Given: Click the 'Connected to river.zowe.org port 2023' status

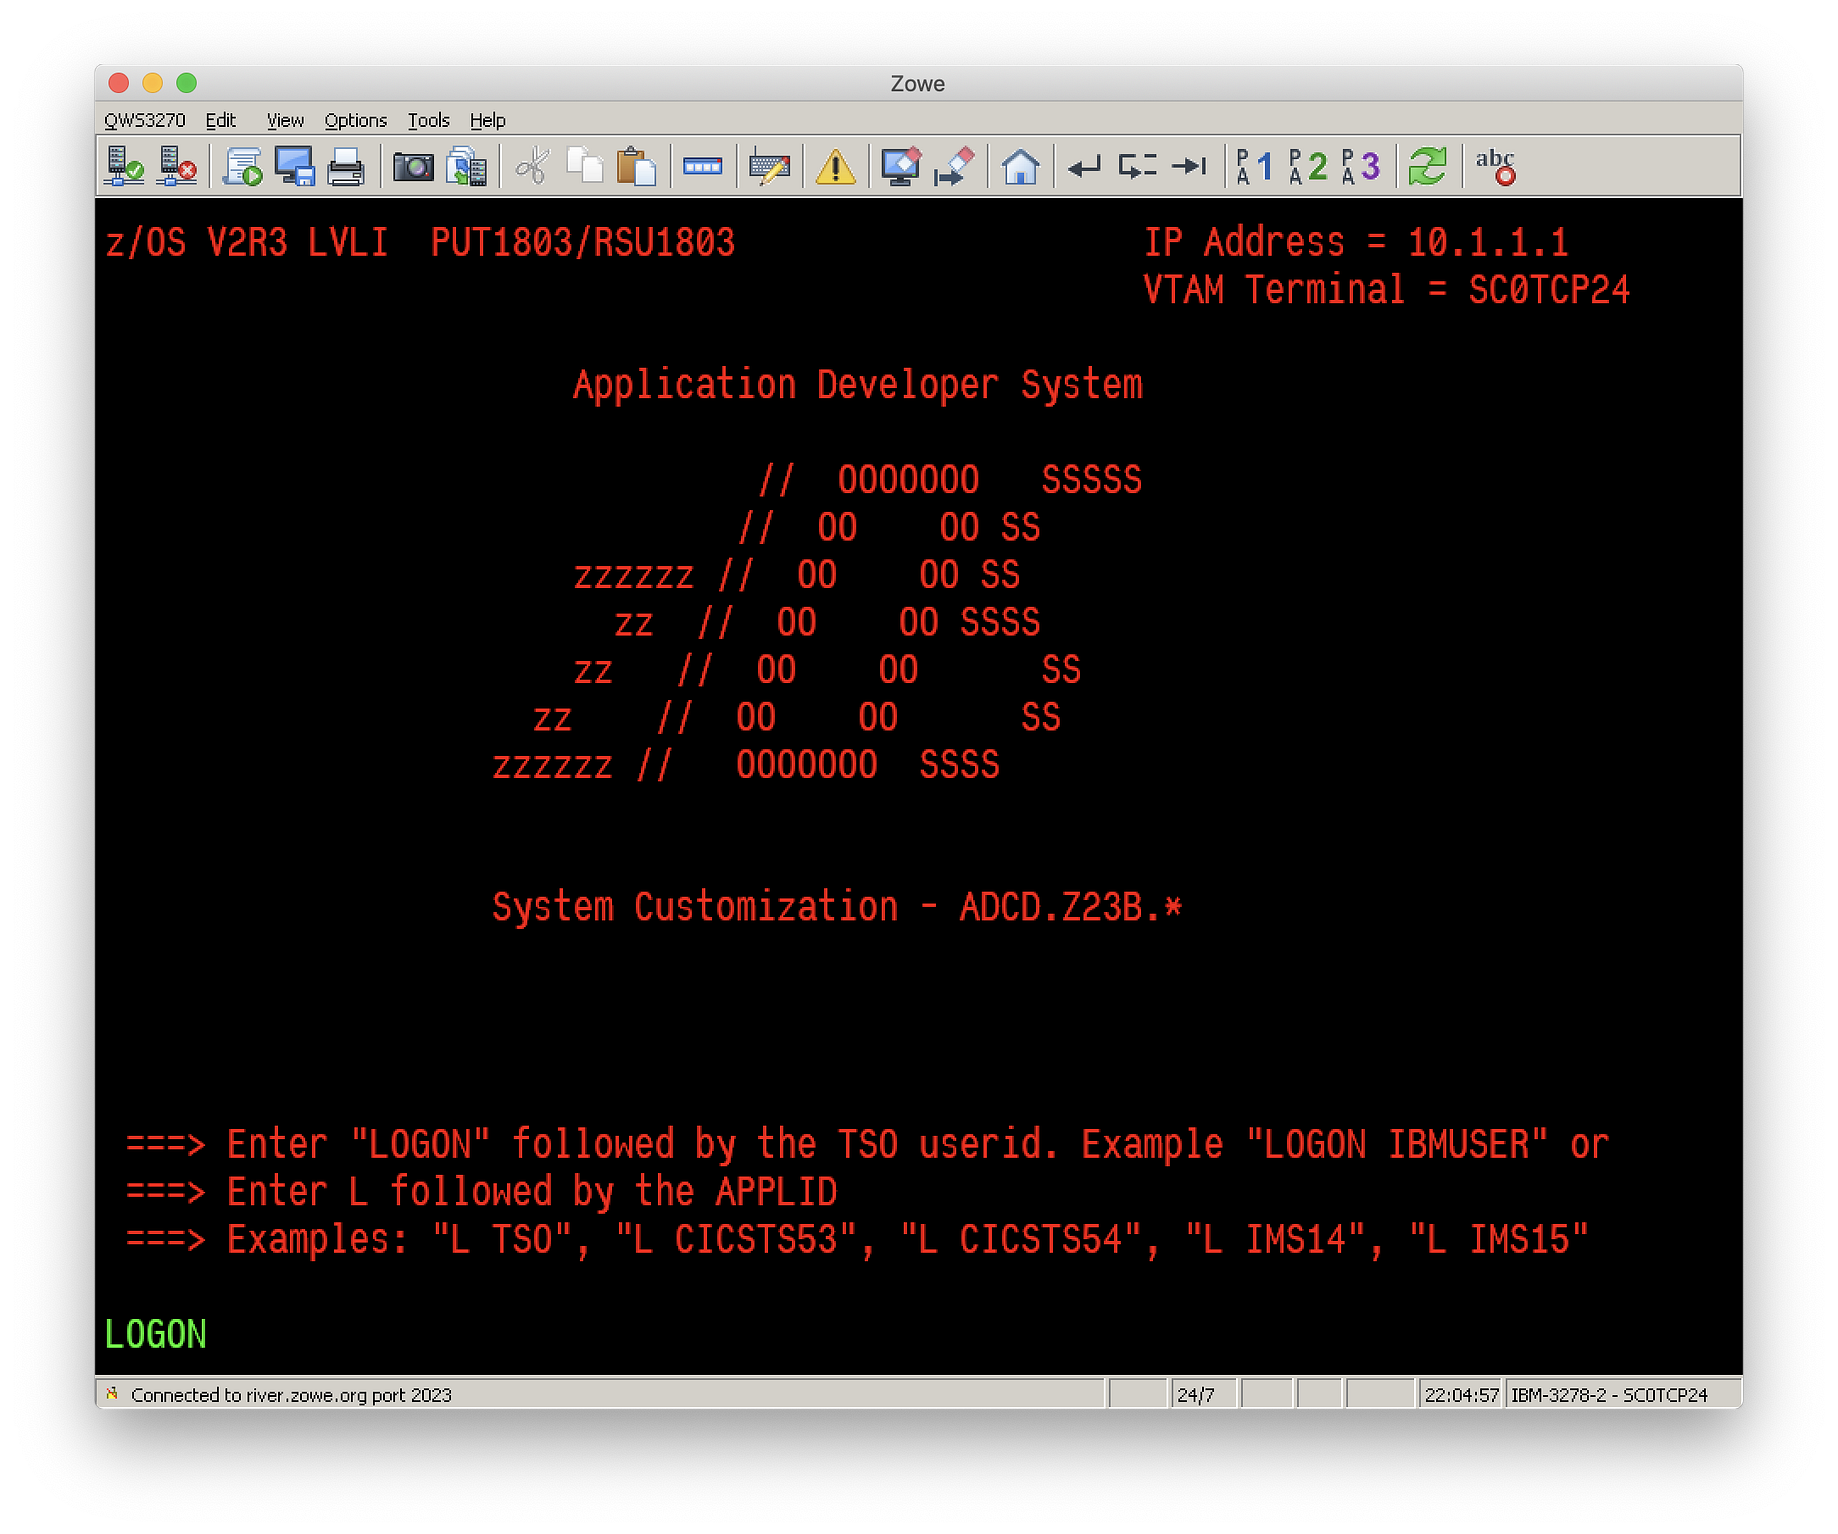Looking at the screenshot, I should coord(291,1395).
